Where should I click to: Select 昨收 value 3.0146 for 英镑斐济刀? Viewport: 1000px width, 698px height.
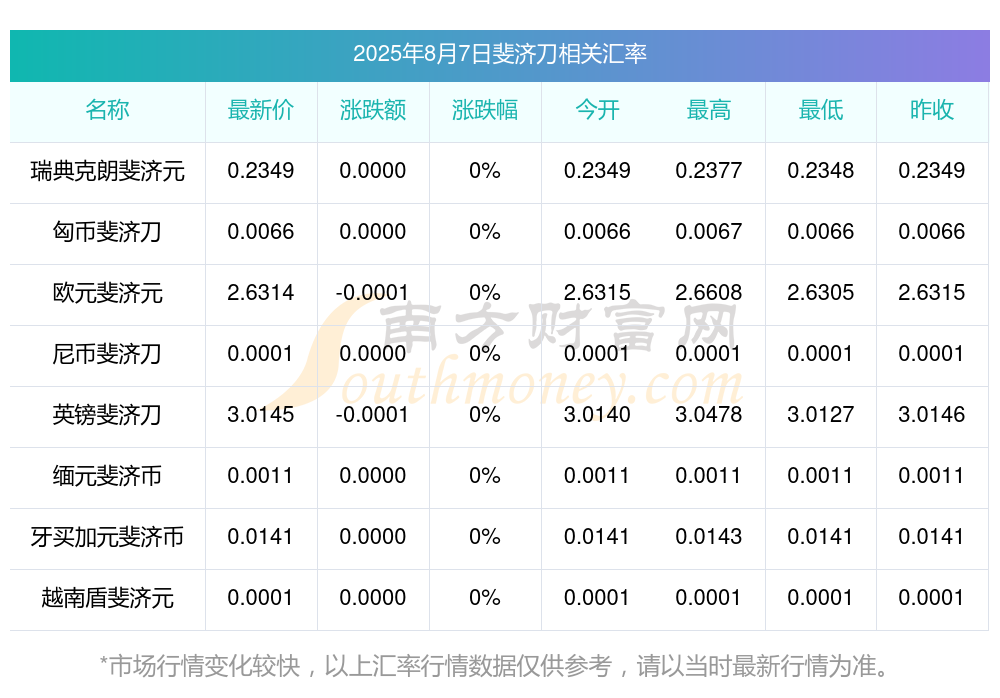[932, 414]
